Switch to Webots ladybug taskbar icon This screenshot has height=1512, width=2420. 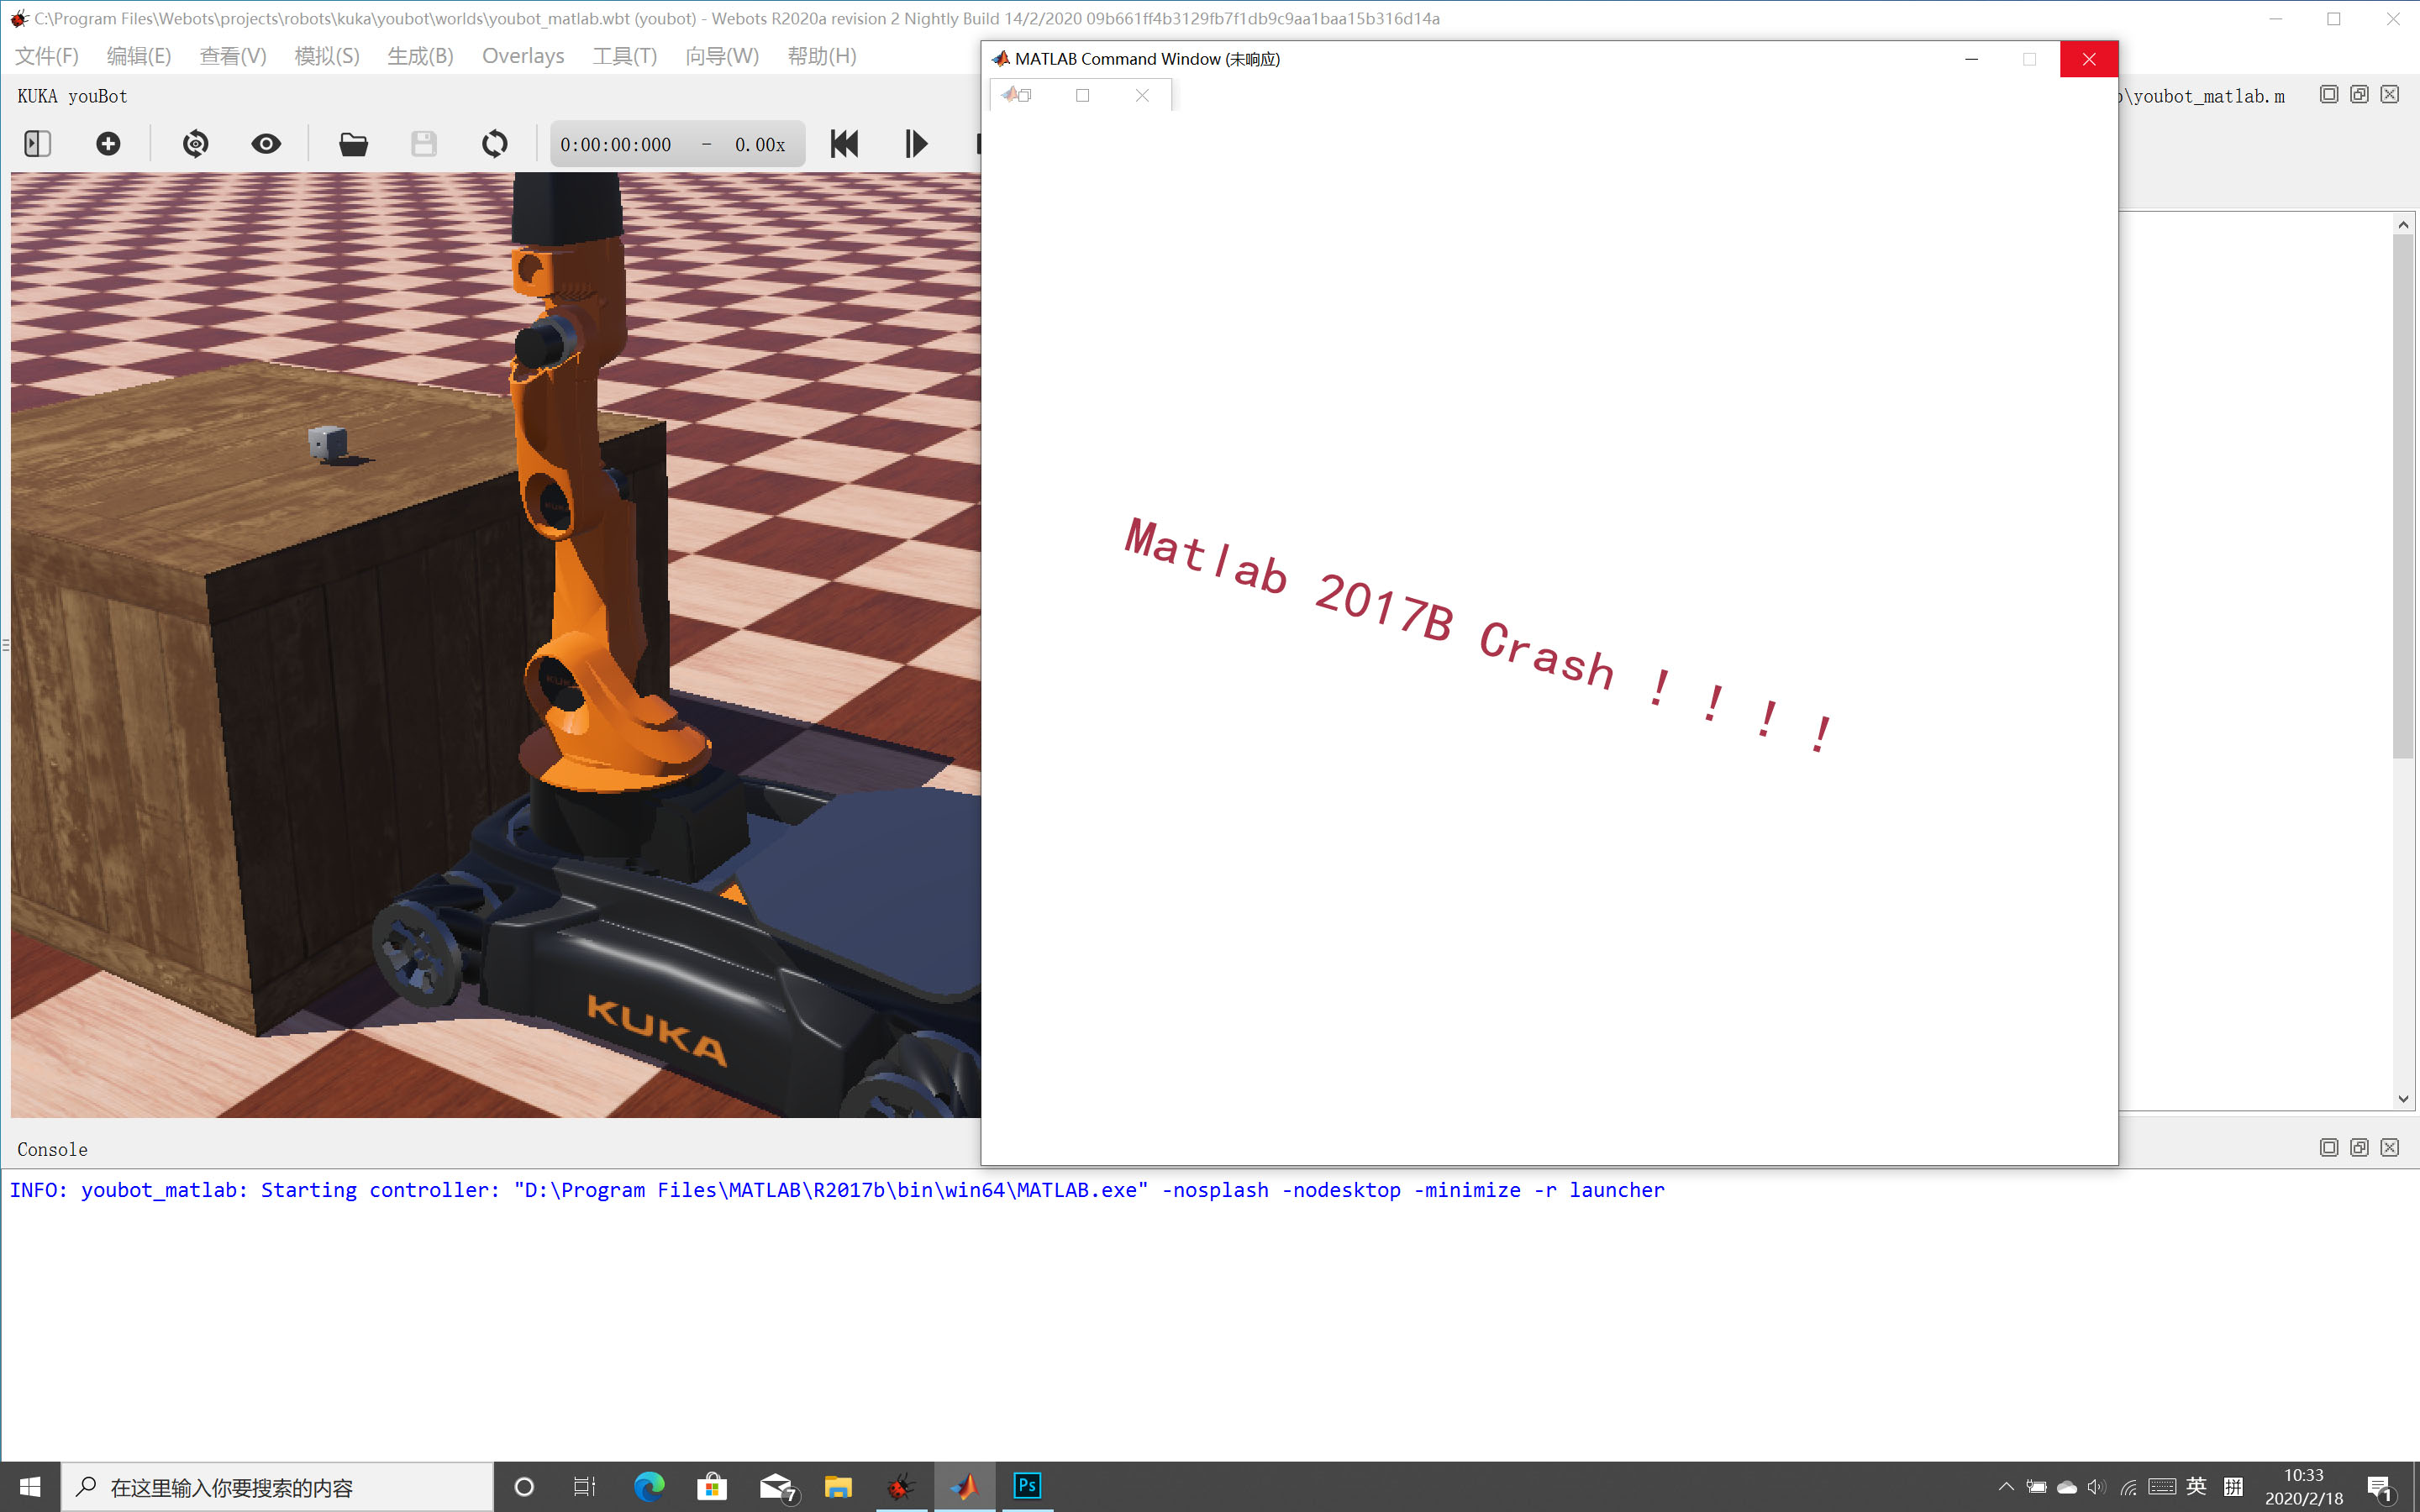pyautogui.click(x=901, y=1487)
